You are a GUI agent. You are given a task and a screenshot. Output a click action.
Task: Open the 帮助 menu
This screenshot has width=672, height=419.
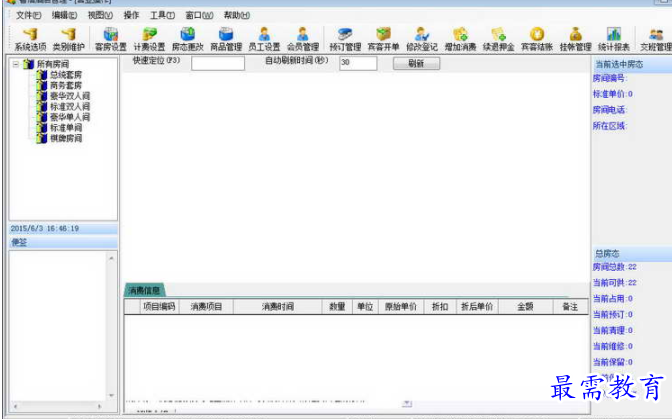pyautogui.click(x=237, y=15)
